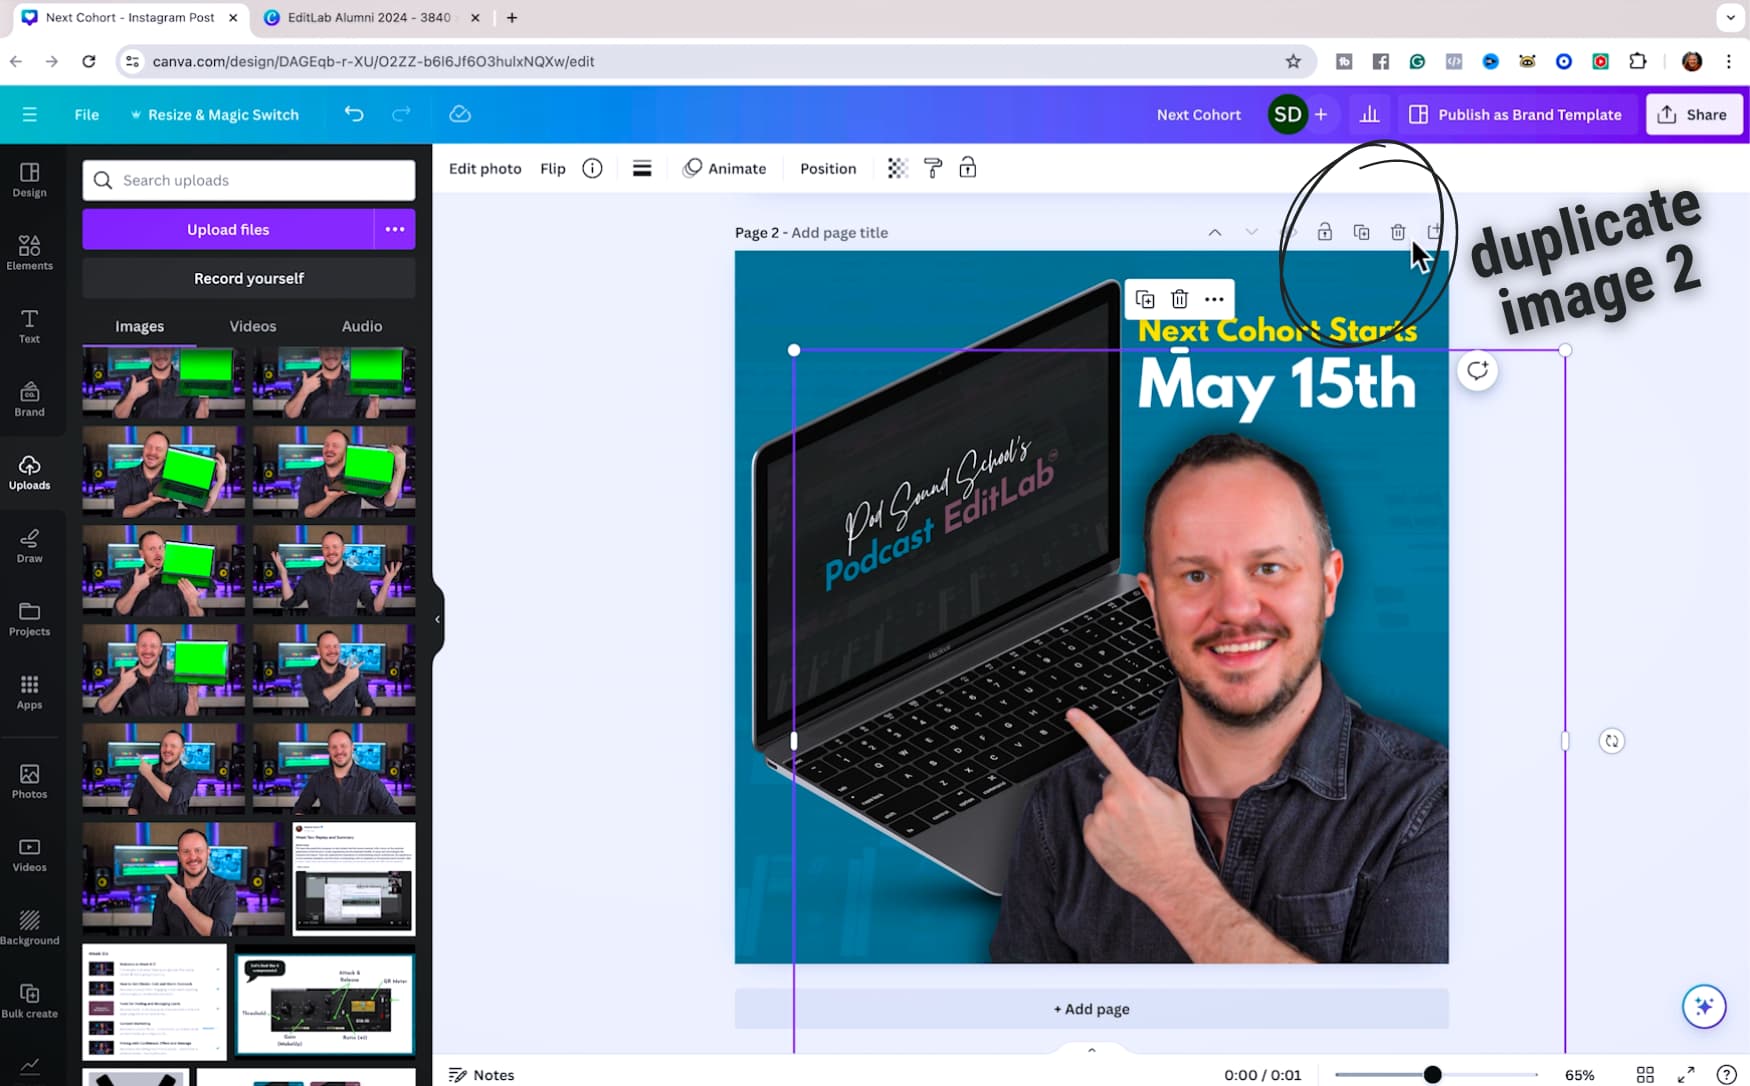Screen dimensions: 1750x1086
Task: Collapse the uploads side panel
Action: click(x=437, y=619)
